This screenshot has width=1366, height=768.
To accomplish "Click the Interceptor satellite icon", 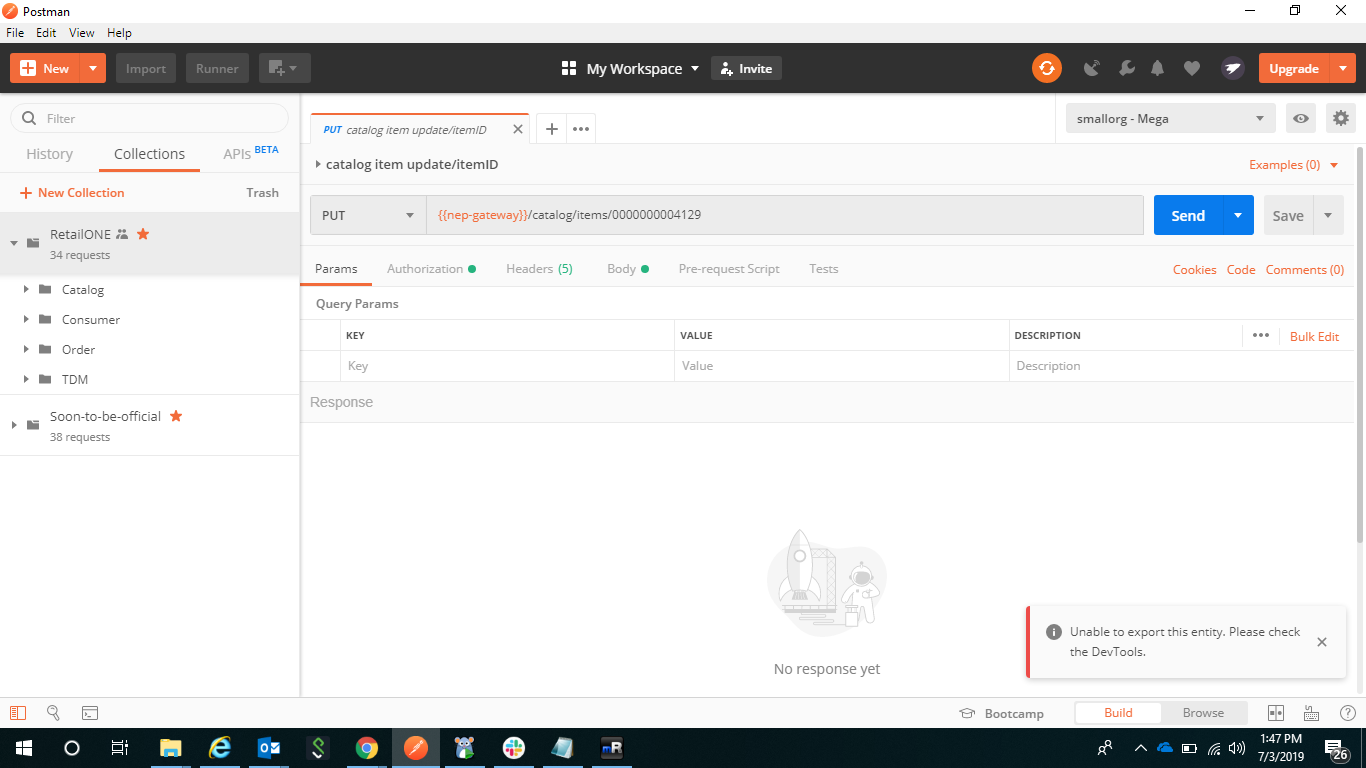I will [x=1092, y=67].
